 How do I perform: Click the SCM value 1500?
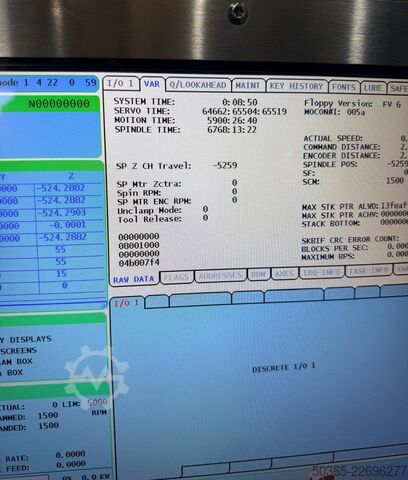(395, 181)
